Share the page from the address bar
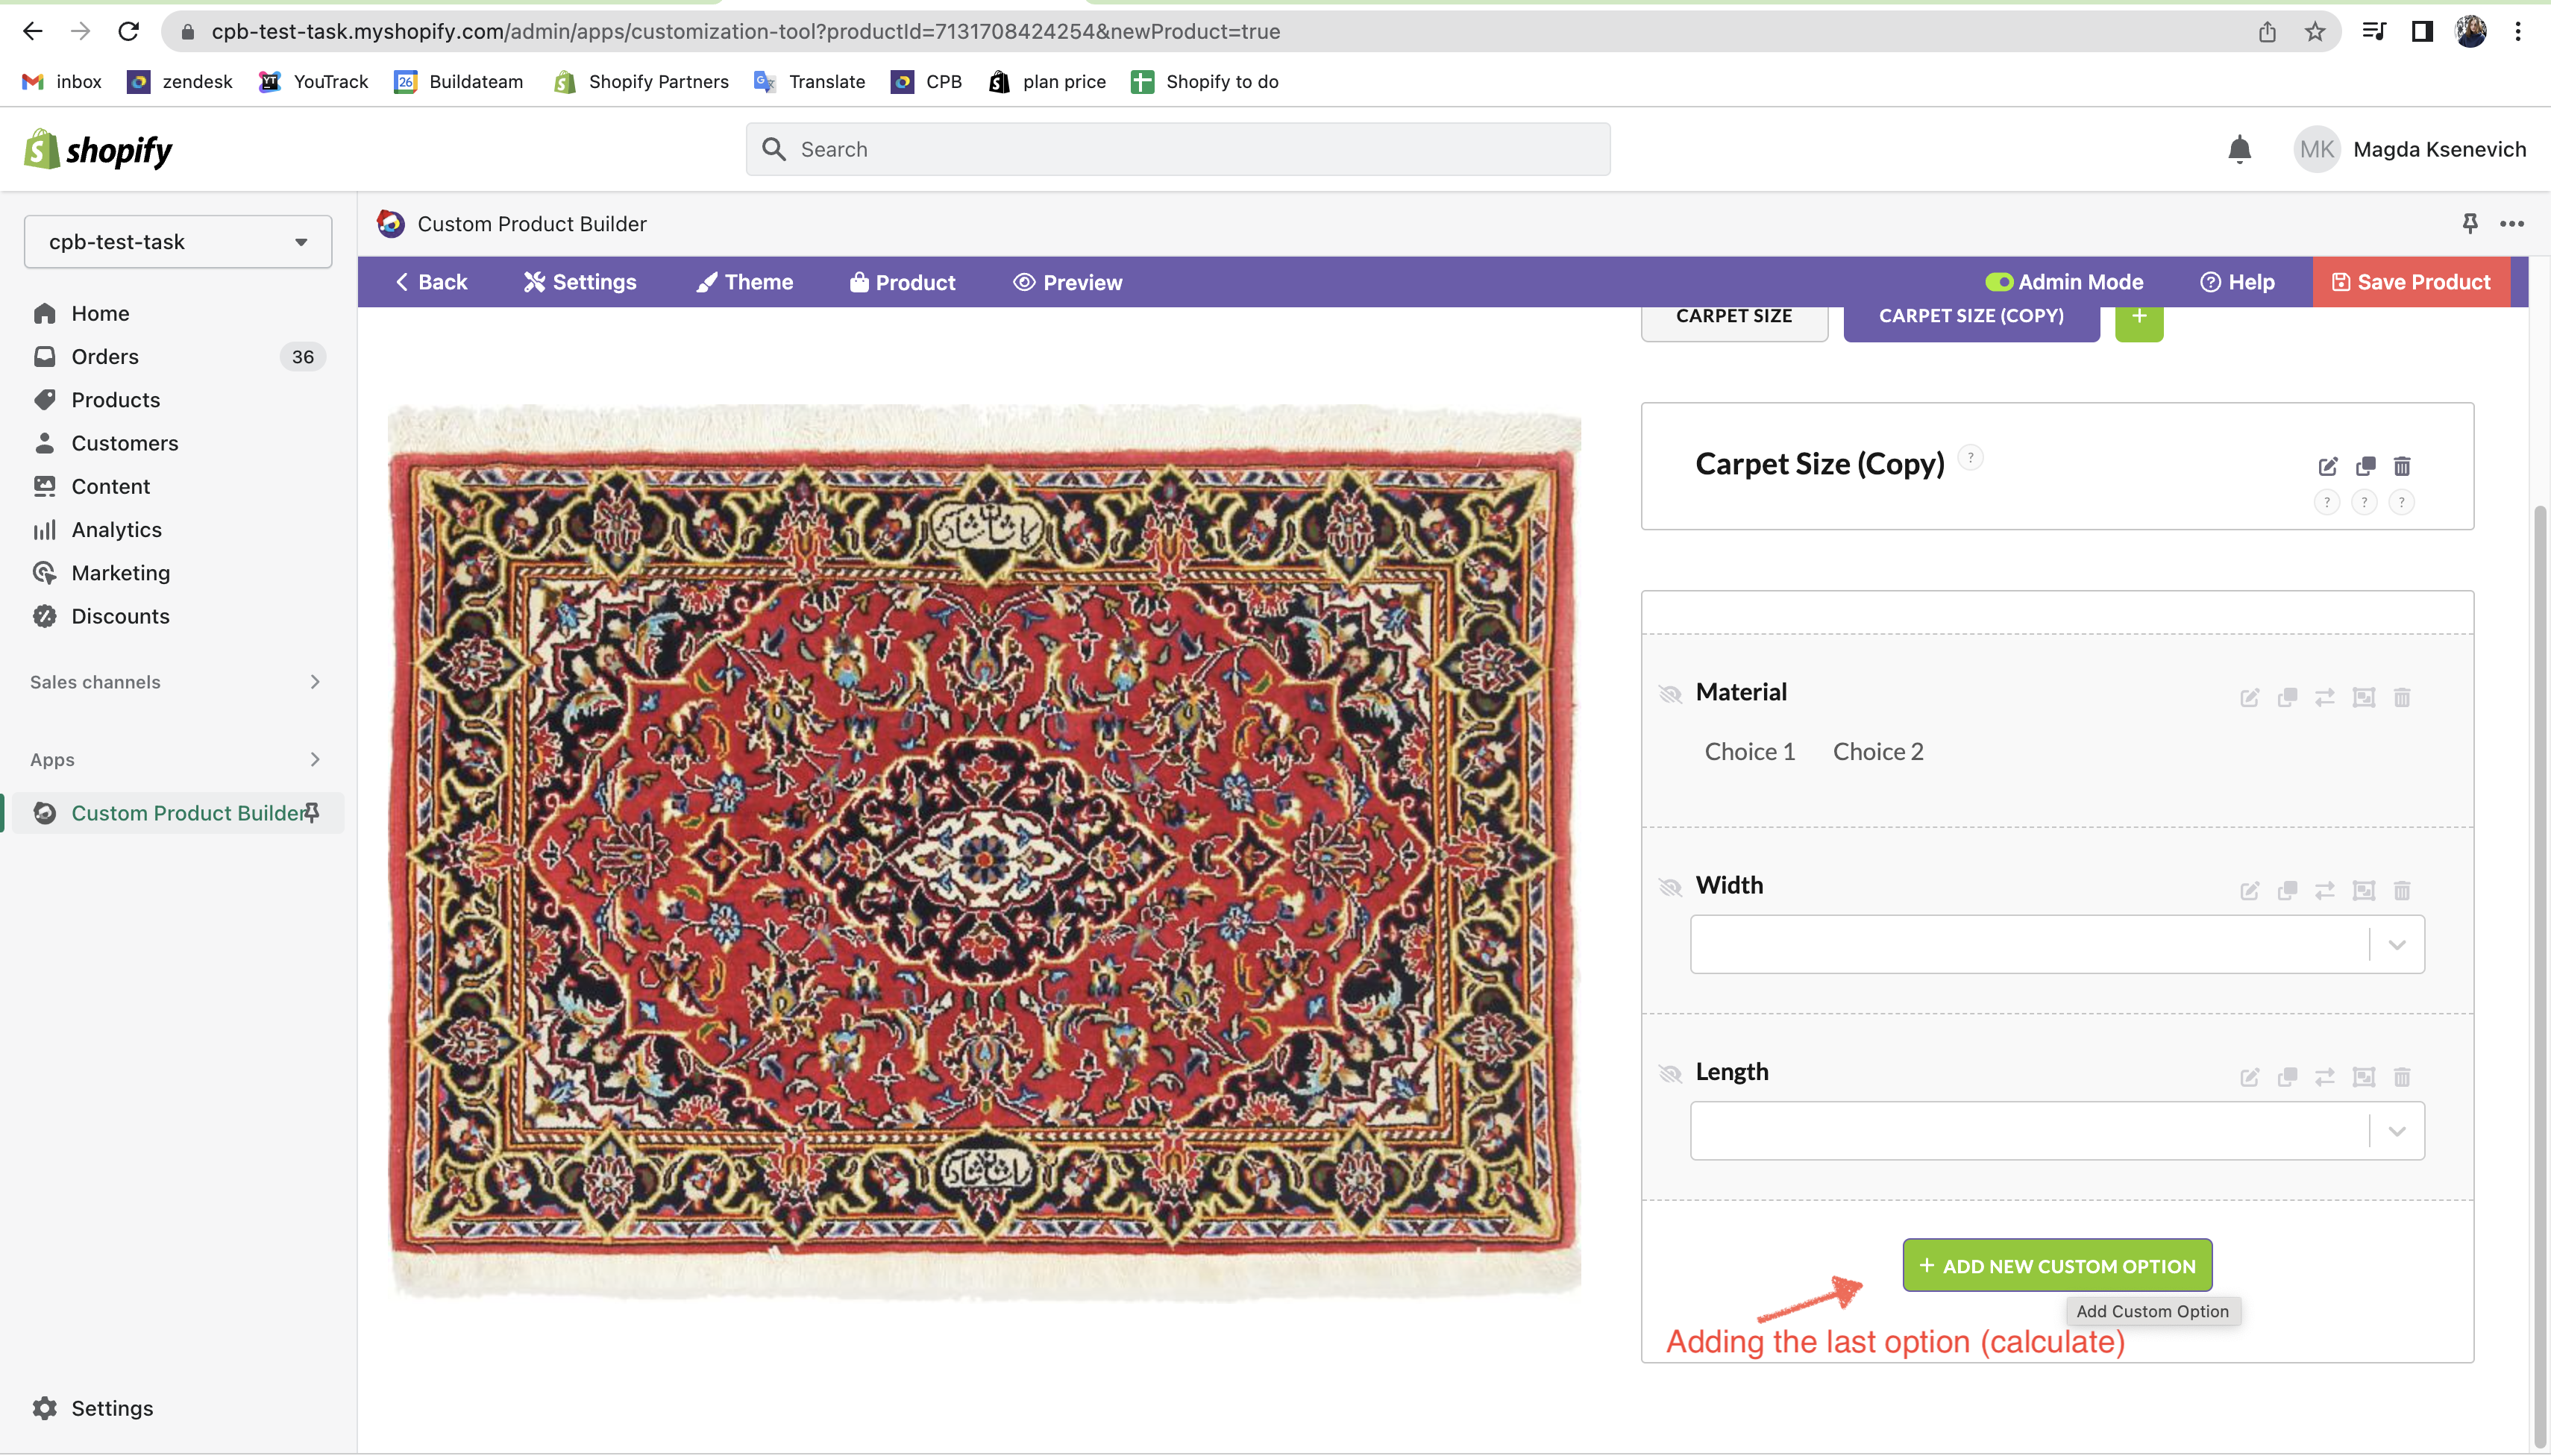 click(2267, 32)
